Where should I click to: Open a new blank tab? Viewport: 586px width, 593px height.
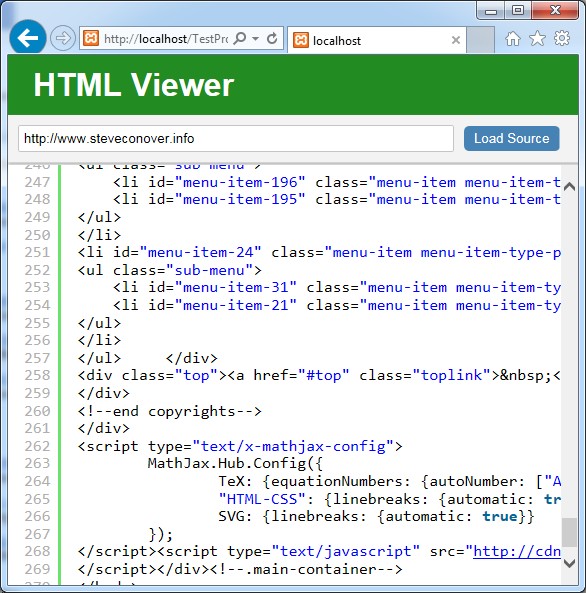point(480,40)
